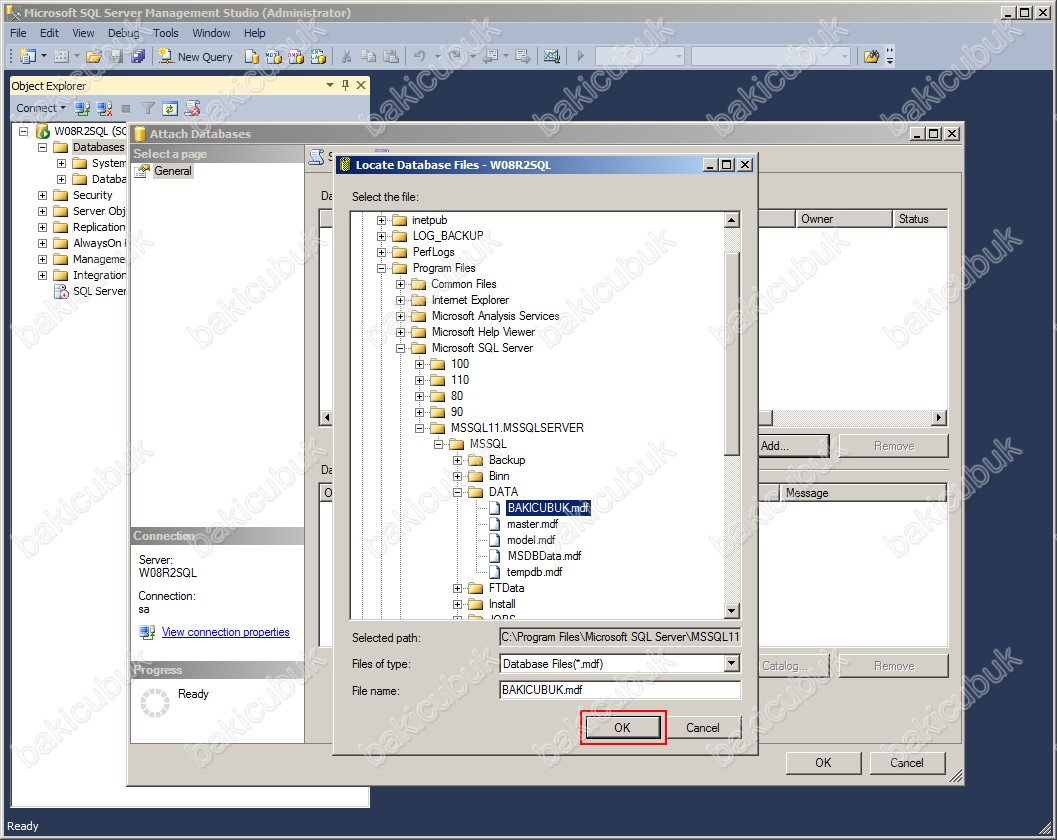Select the BAKICUBUK.mdf file in the tree
Screen dimensions: 1057x840
coord(549,508)
